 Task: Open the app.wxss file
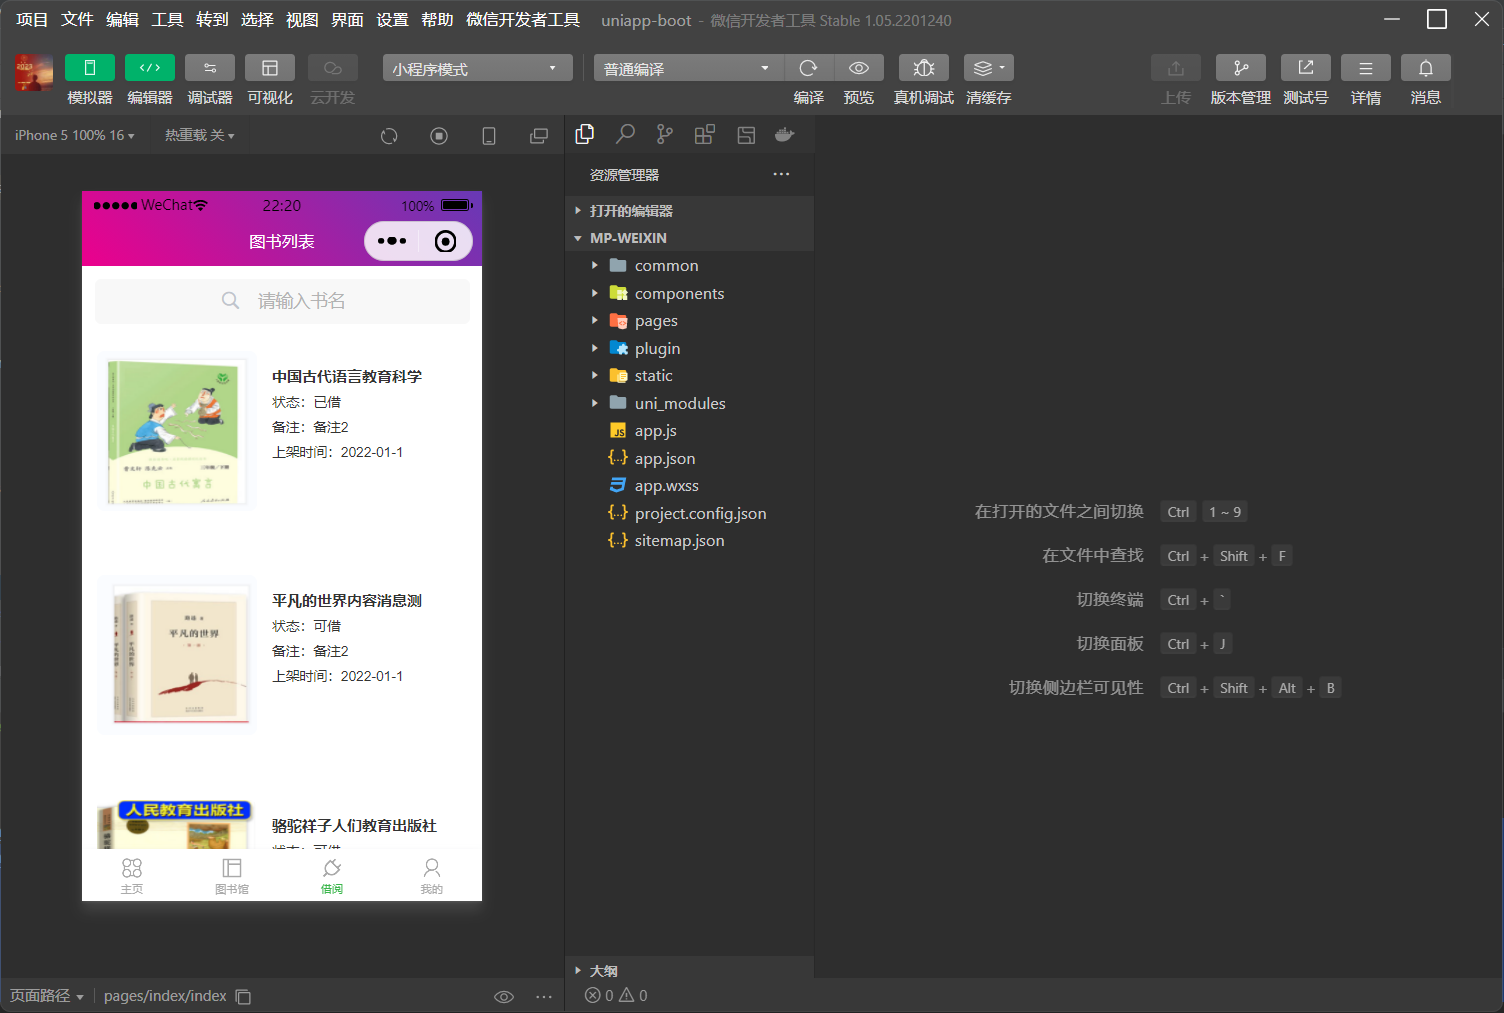[x=689, y=486]
